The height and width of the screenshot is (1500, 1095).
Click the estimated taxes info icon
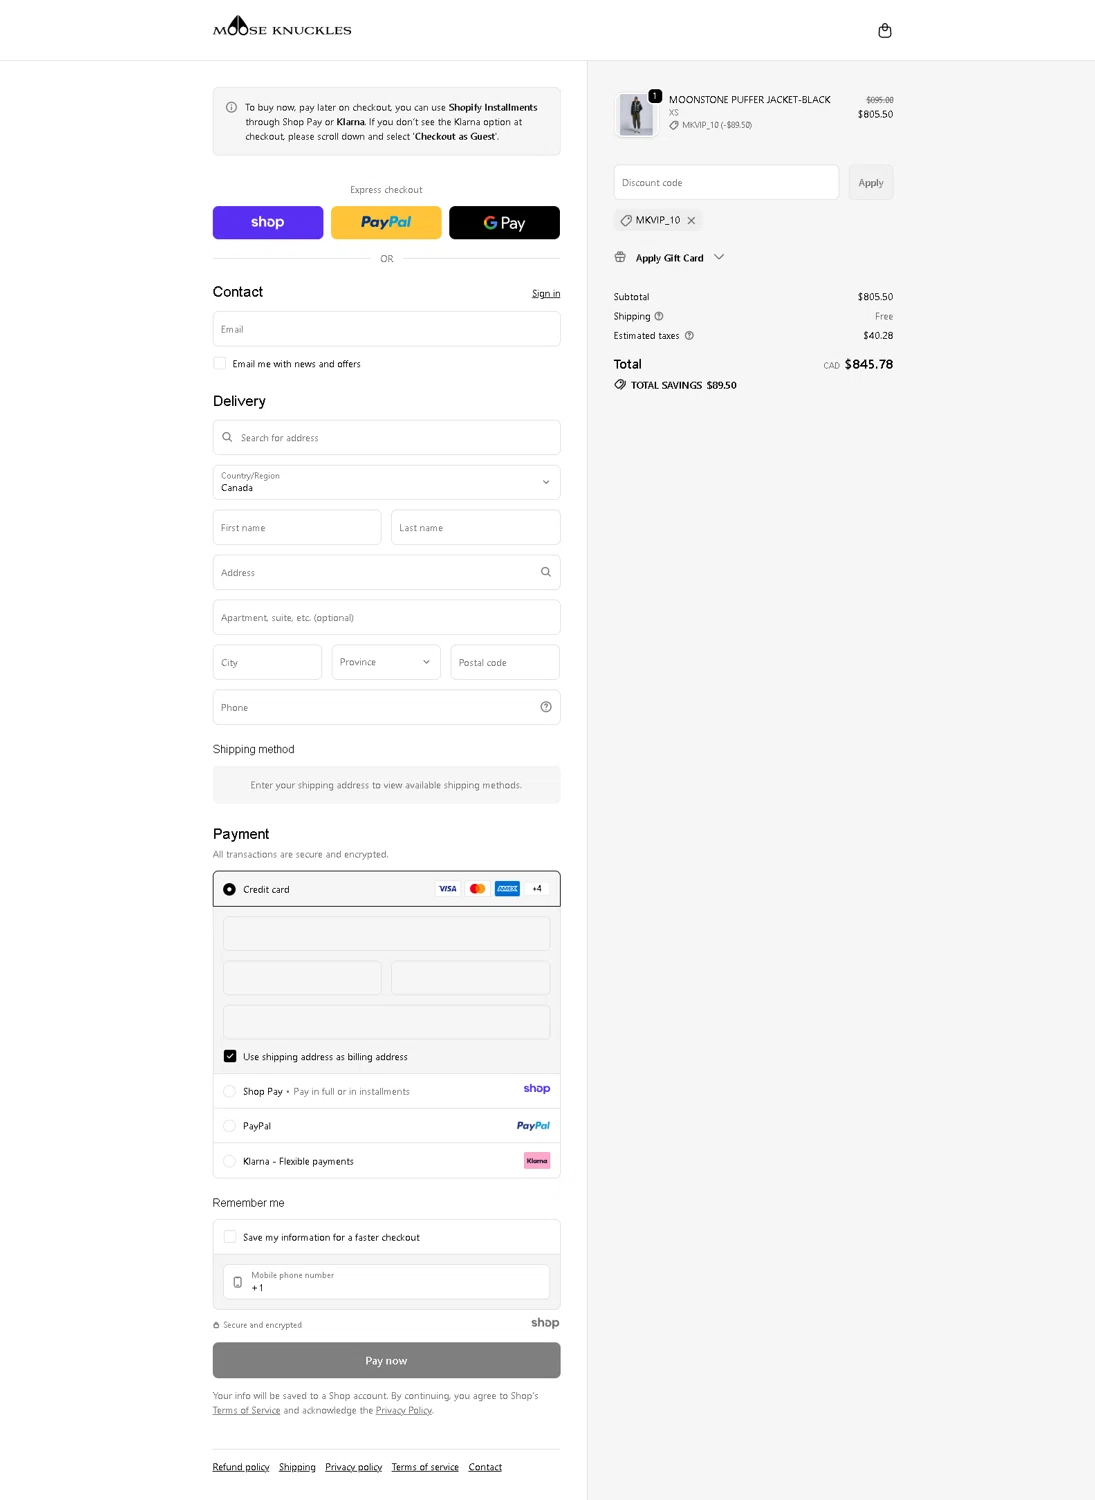click(x=689, y=336)
